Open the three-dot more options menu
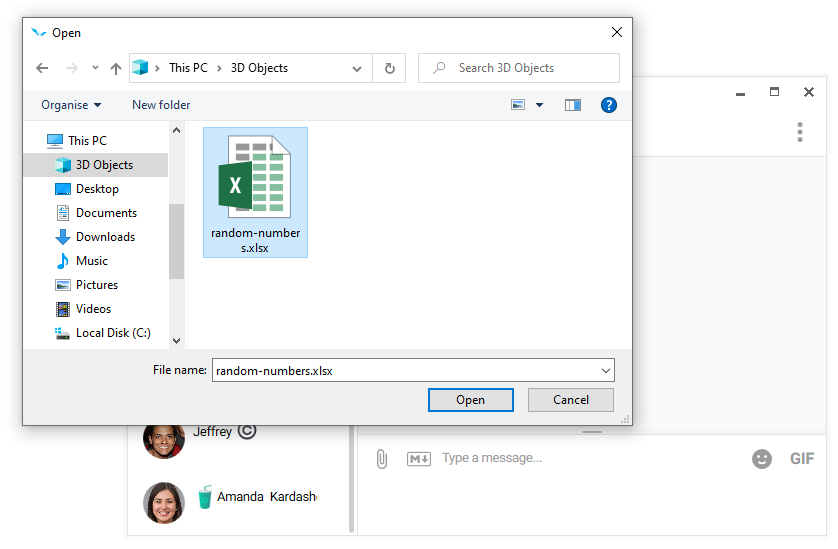The image size is (838, 549). click(x=800, y=132)
